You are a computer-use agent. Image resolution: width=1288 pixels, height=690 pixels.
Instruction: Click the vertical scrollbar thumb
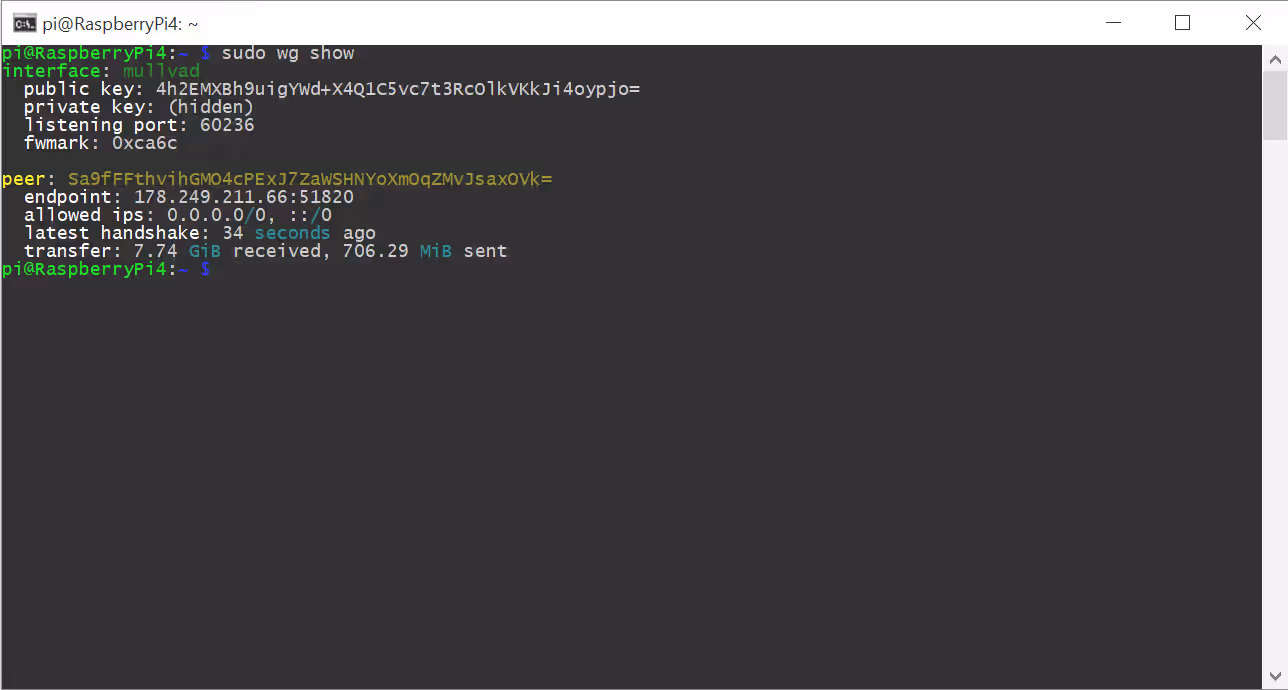click(x=1275, y=105)
